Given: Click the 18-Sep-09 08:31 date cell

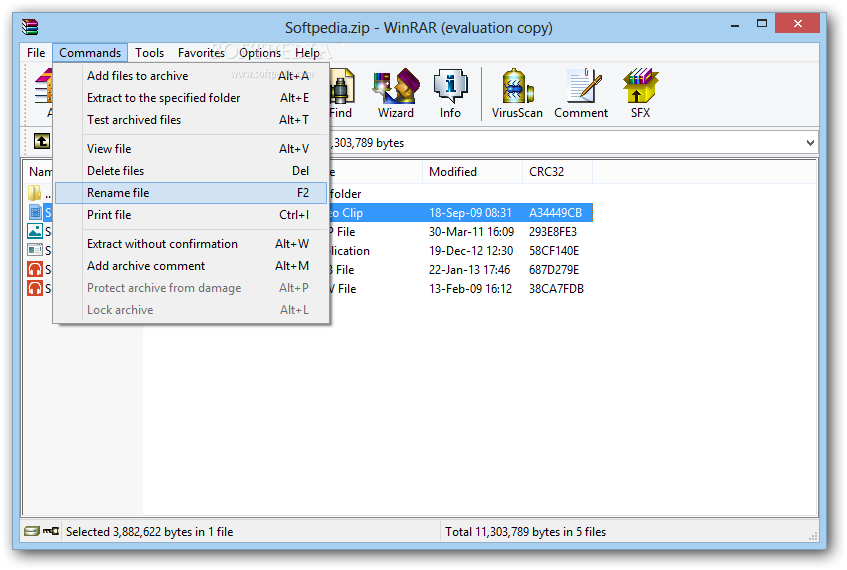Looking at the screenshot, I should click(x=470, y=213).
